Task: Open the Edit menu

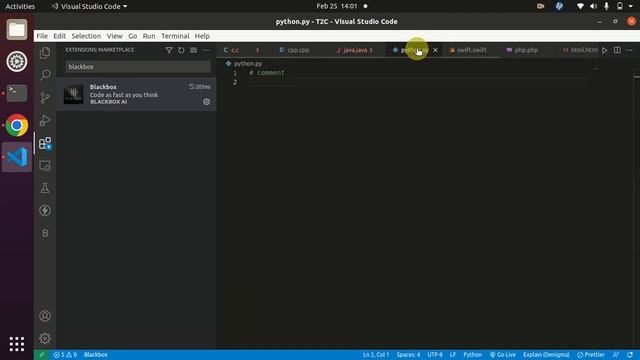Action: coord(59,36)
